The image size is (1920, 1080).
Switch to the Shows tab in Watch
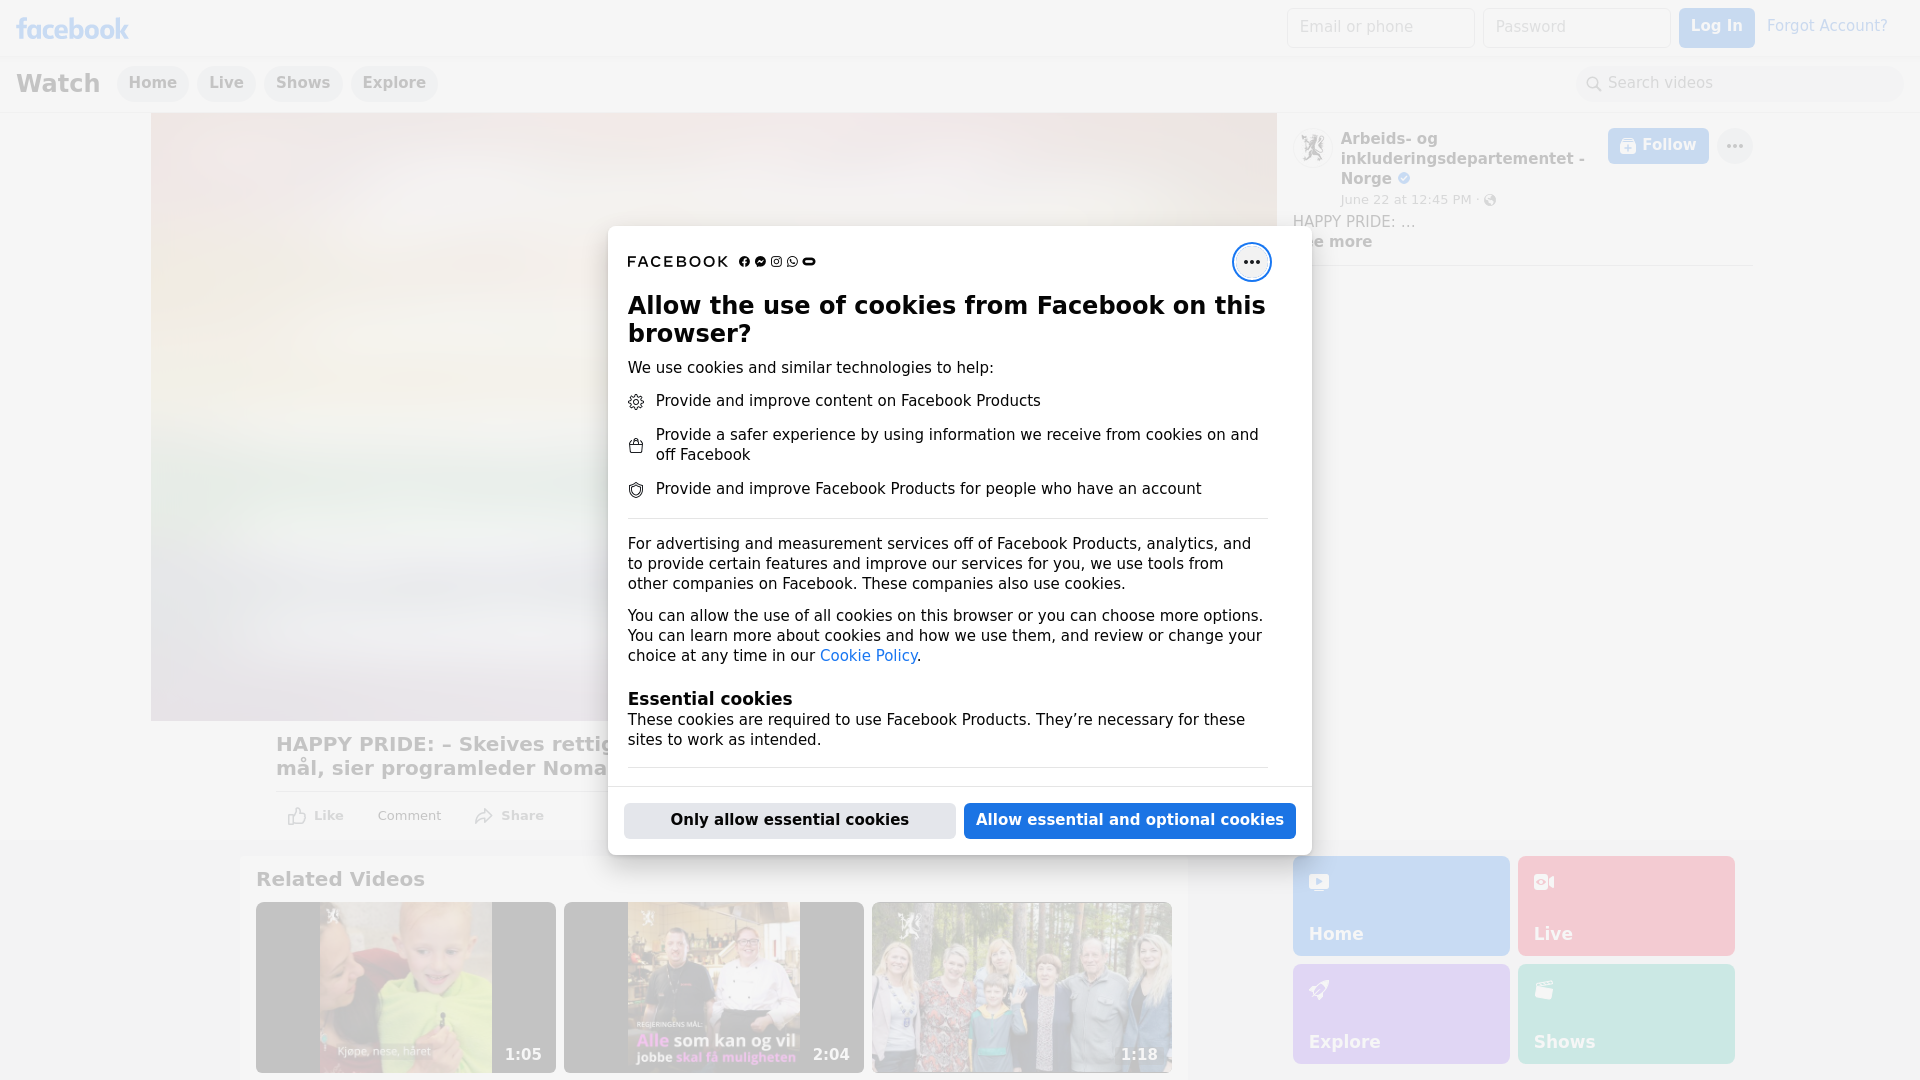[x=302, y=83]
